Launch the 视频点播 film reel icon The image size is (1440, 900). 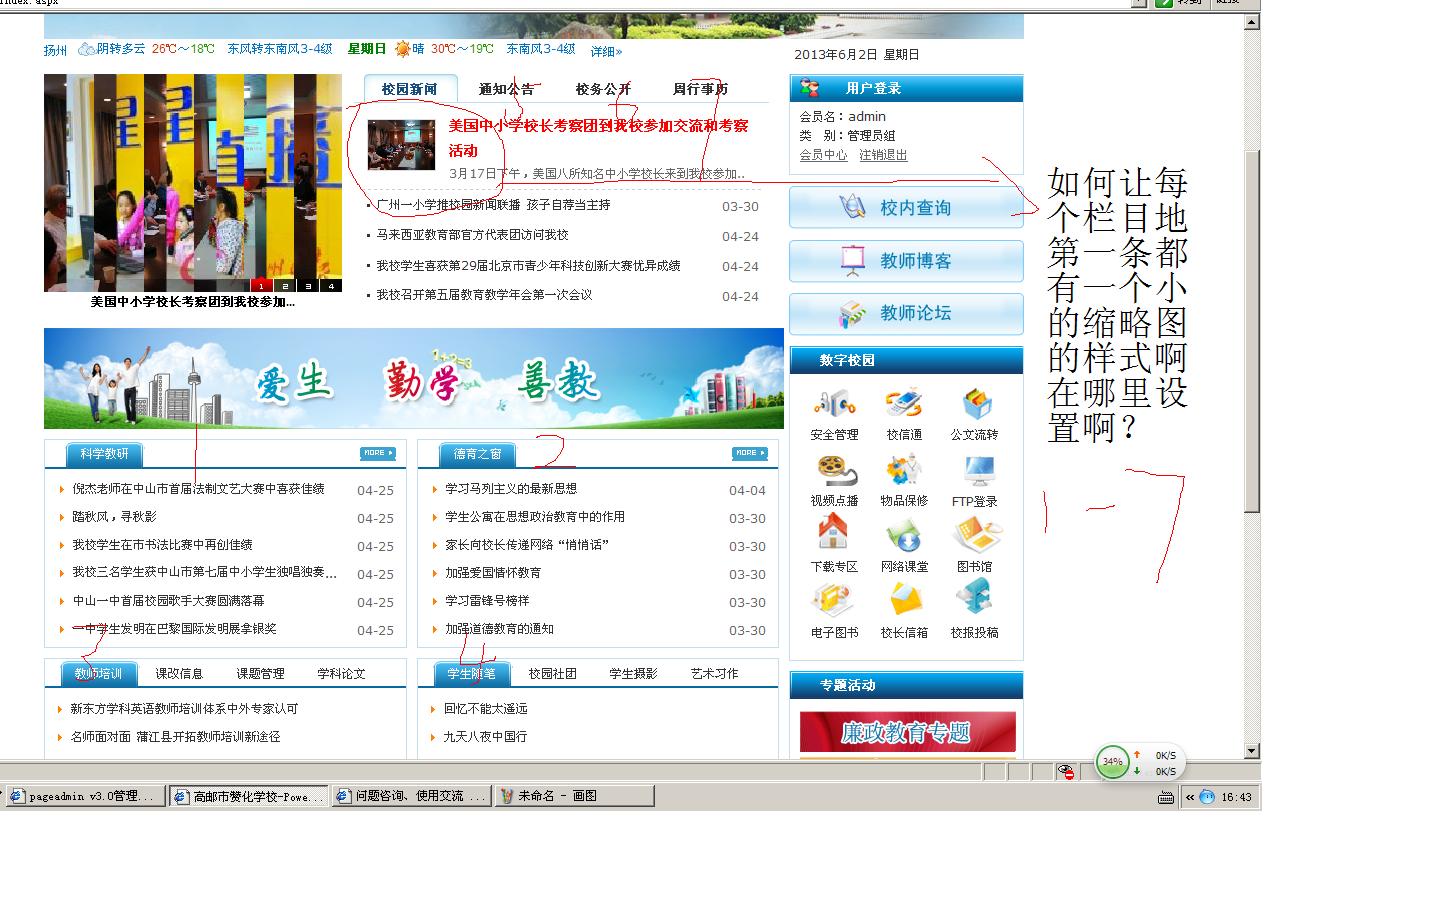(x=834, y=470)
